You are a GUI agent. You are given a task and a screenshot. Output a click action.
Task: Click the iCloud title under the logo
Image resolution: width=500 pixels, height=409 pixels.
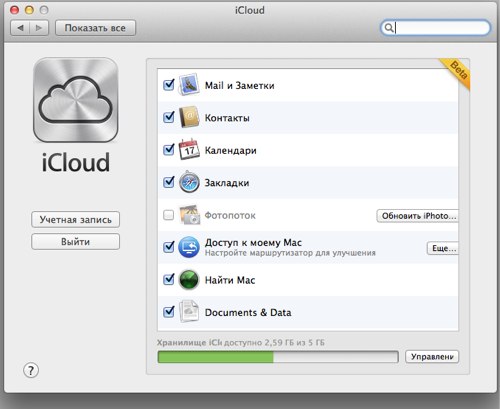coord(76,162)
